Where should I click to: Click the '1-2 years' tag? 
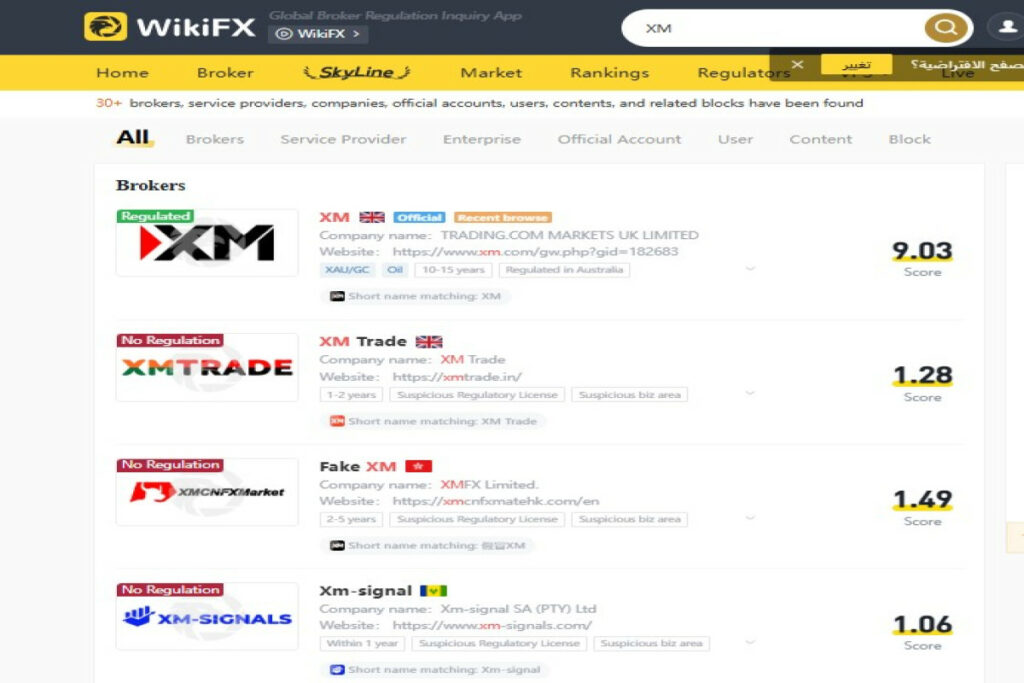[x=351, y=395]
